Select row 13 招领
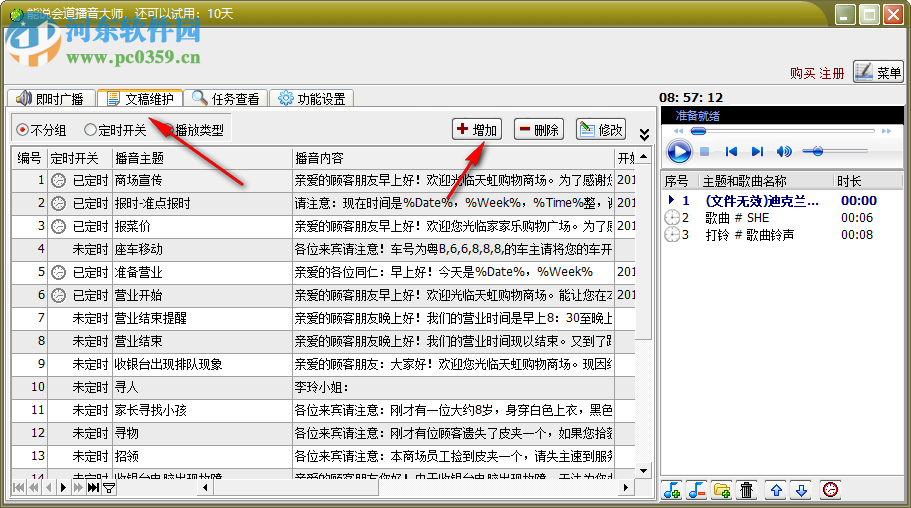Screen dimensions: 911x508 pyautogui.click(x=323, y=456)
